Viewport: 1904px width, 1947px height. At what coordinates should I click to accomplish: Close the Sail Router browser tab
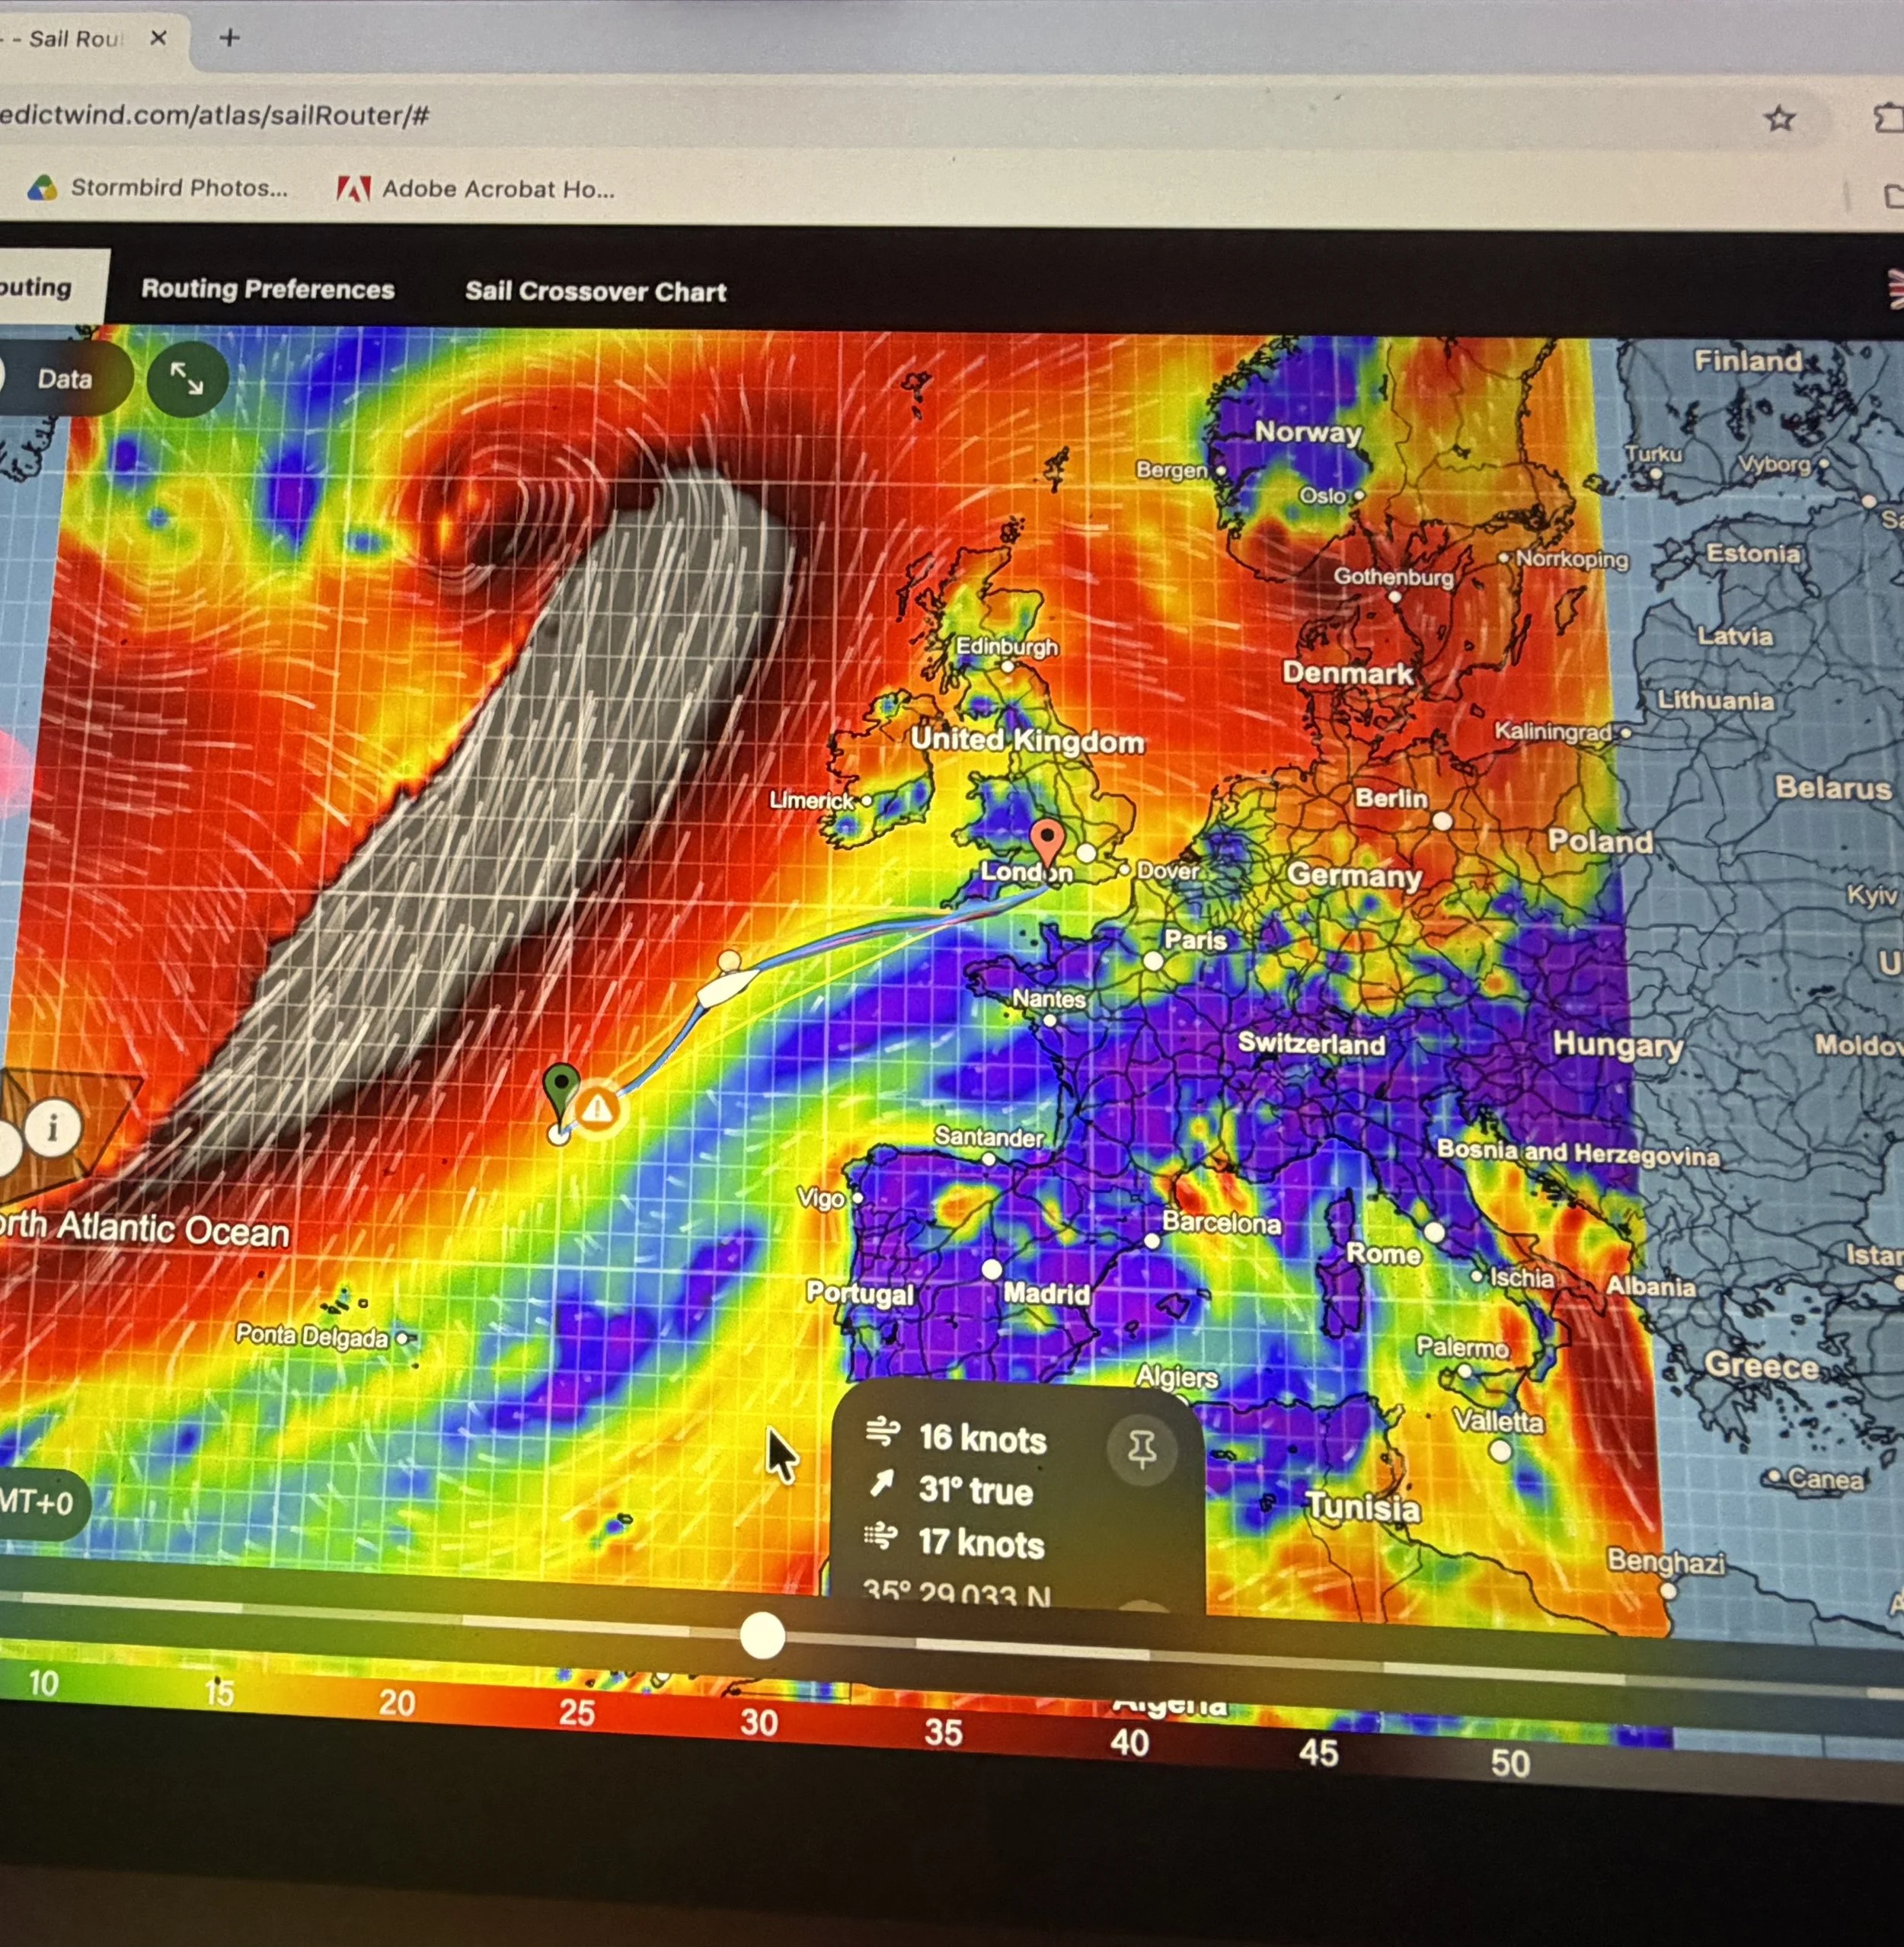click(x=158, y=38)
